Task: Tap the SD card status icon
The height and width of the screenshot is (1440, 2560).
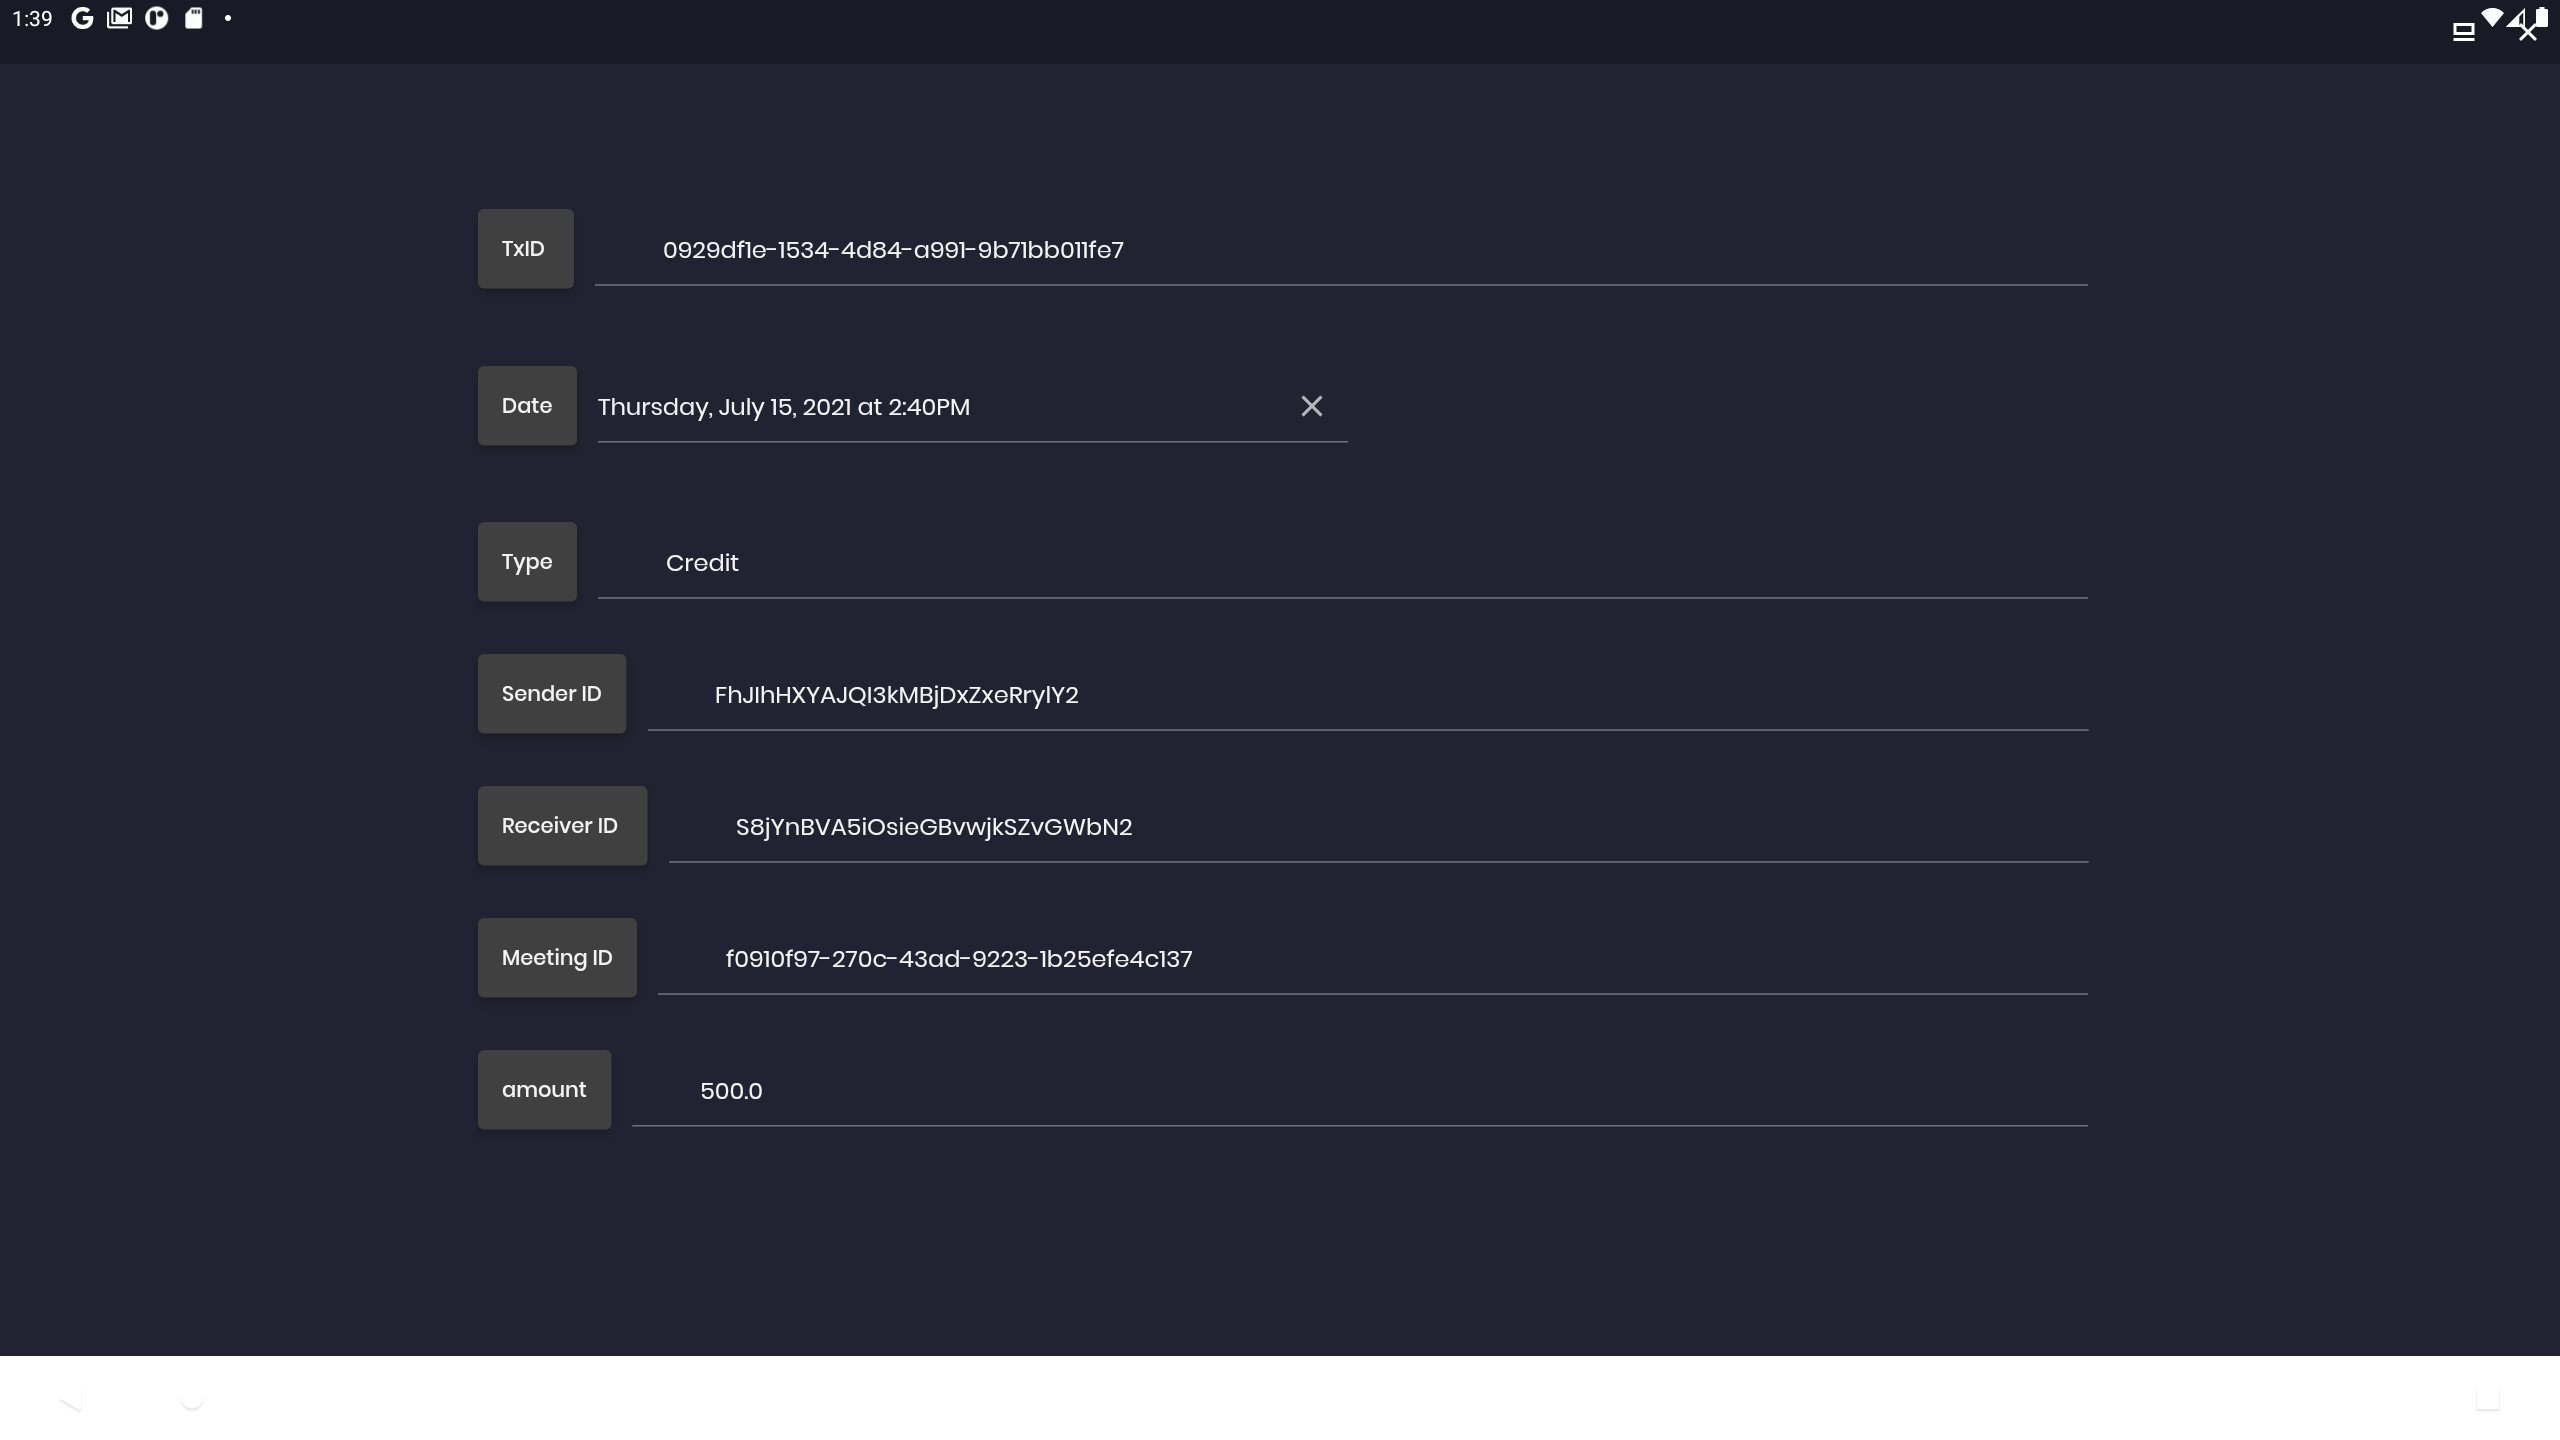Action: 194,19
